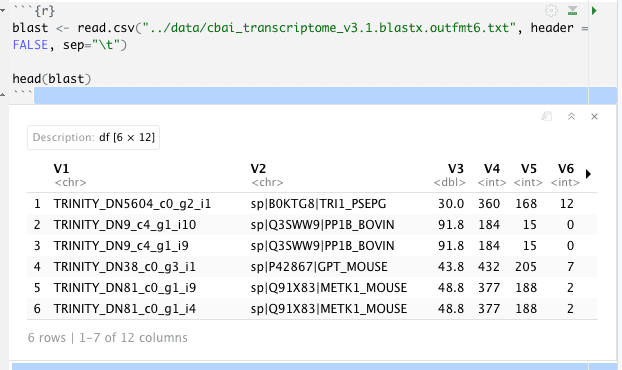
Task: Select cell TRINITY_DN38_c0_g3_i1
Action: 125,267
